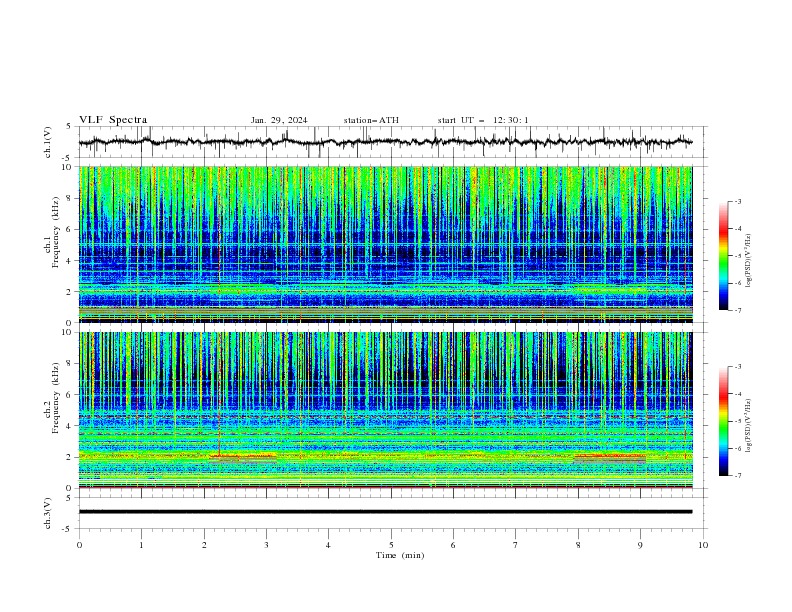Viewport: 792px width, 612px height.
Task: Click the "ch.3(V)" axis label
Action: click(x=48, y=513)
